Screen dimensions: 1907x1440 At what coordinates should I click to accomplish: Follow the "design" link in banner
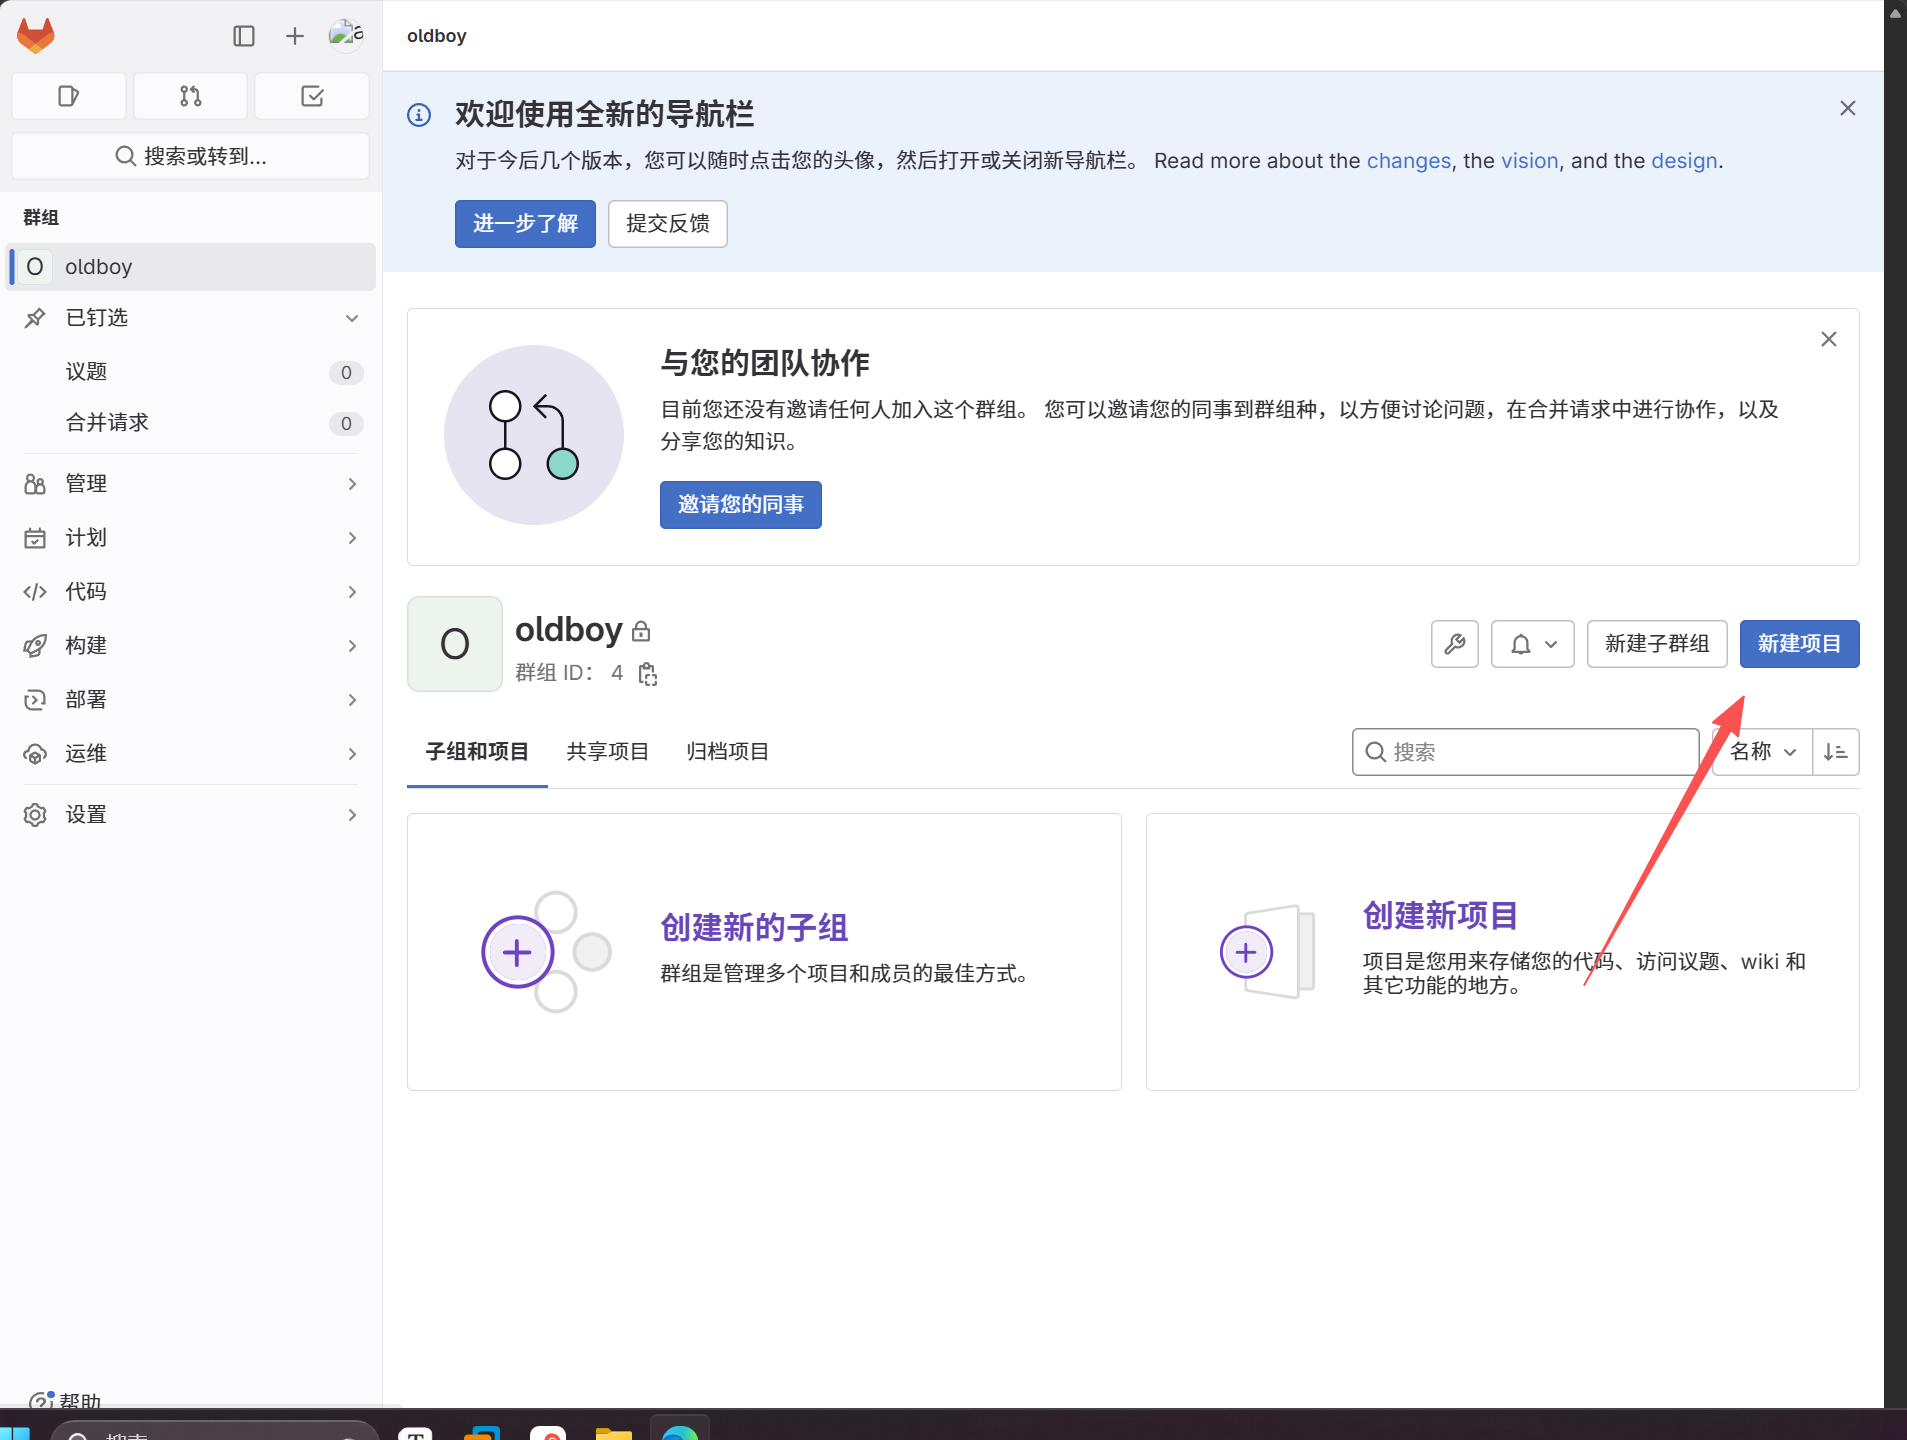(x=1685, y=161)
